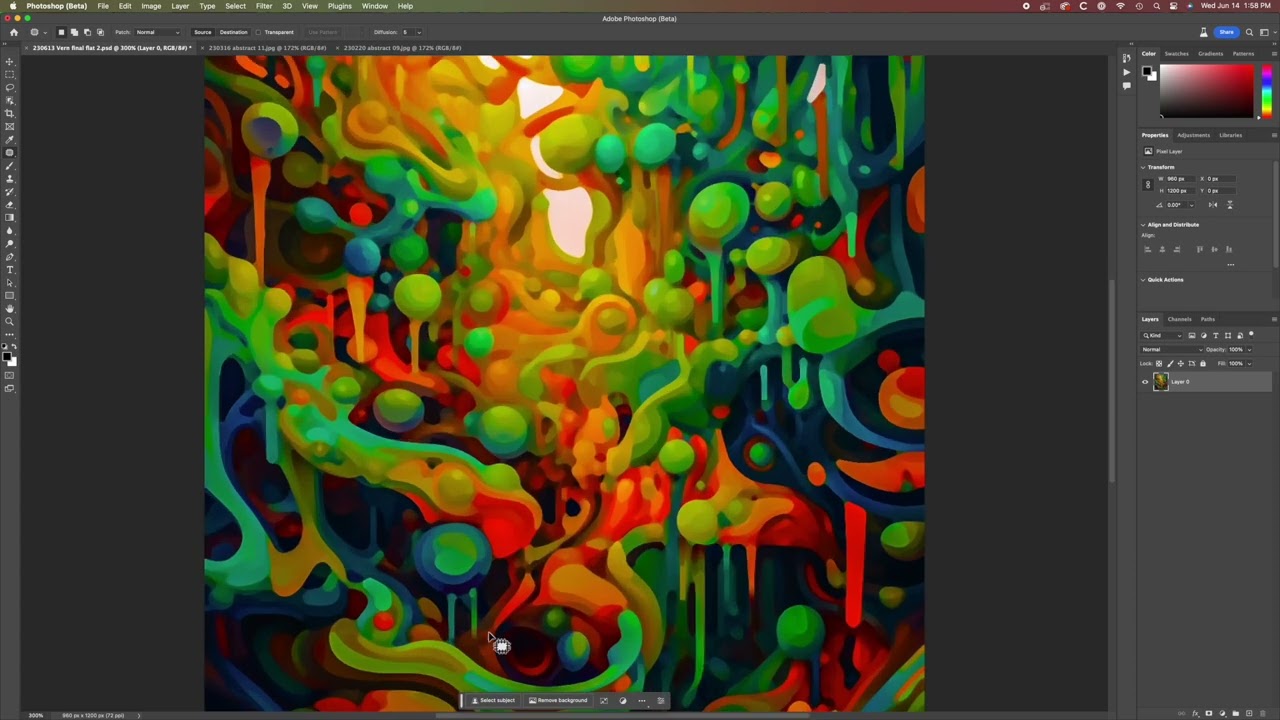
Task: Select the Eraser tool
Action: 10,205
